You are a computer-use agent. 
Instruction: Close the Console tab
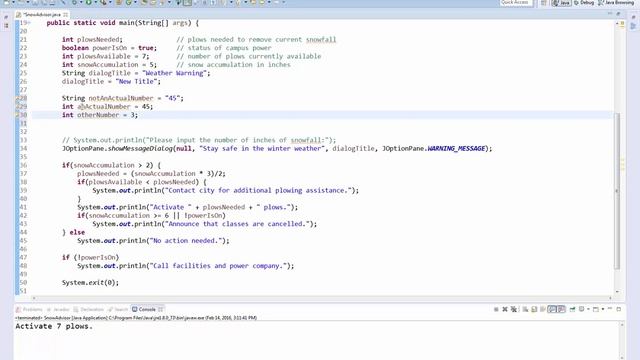(160, 309)
